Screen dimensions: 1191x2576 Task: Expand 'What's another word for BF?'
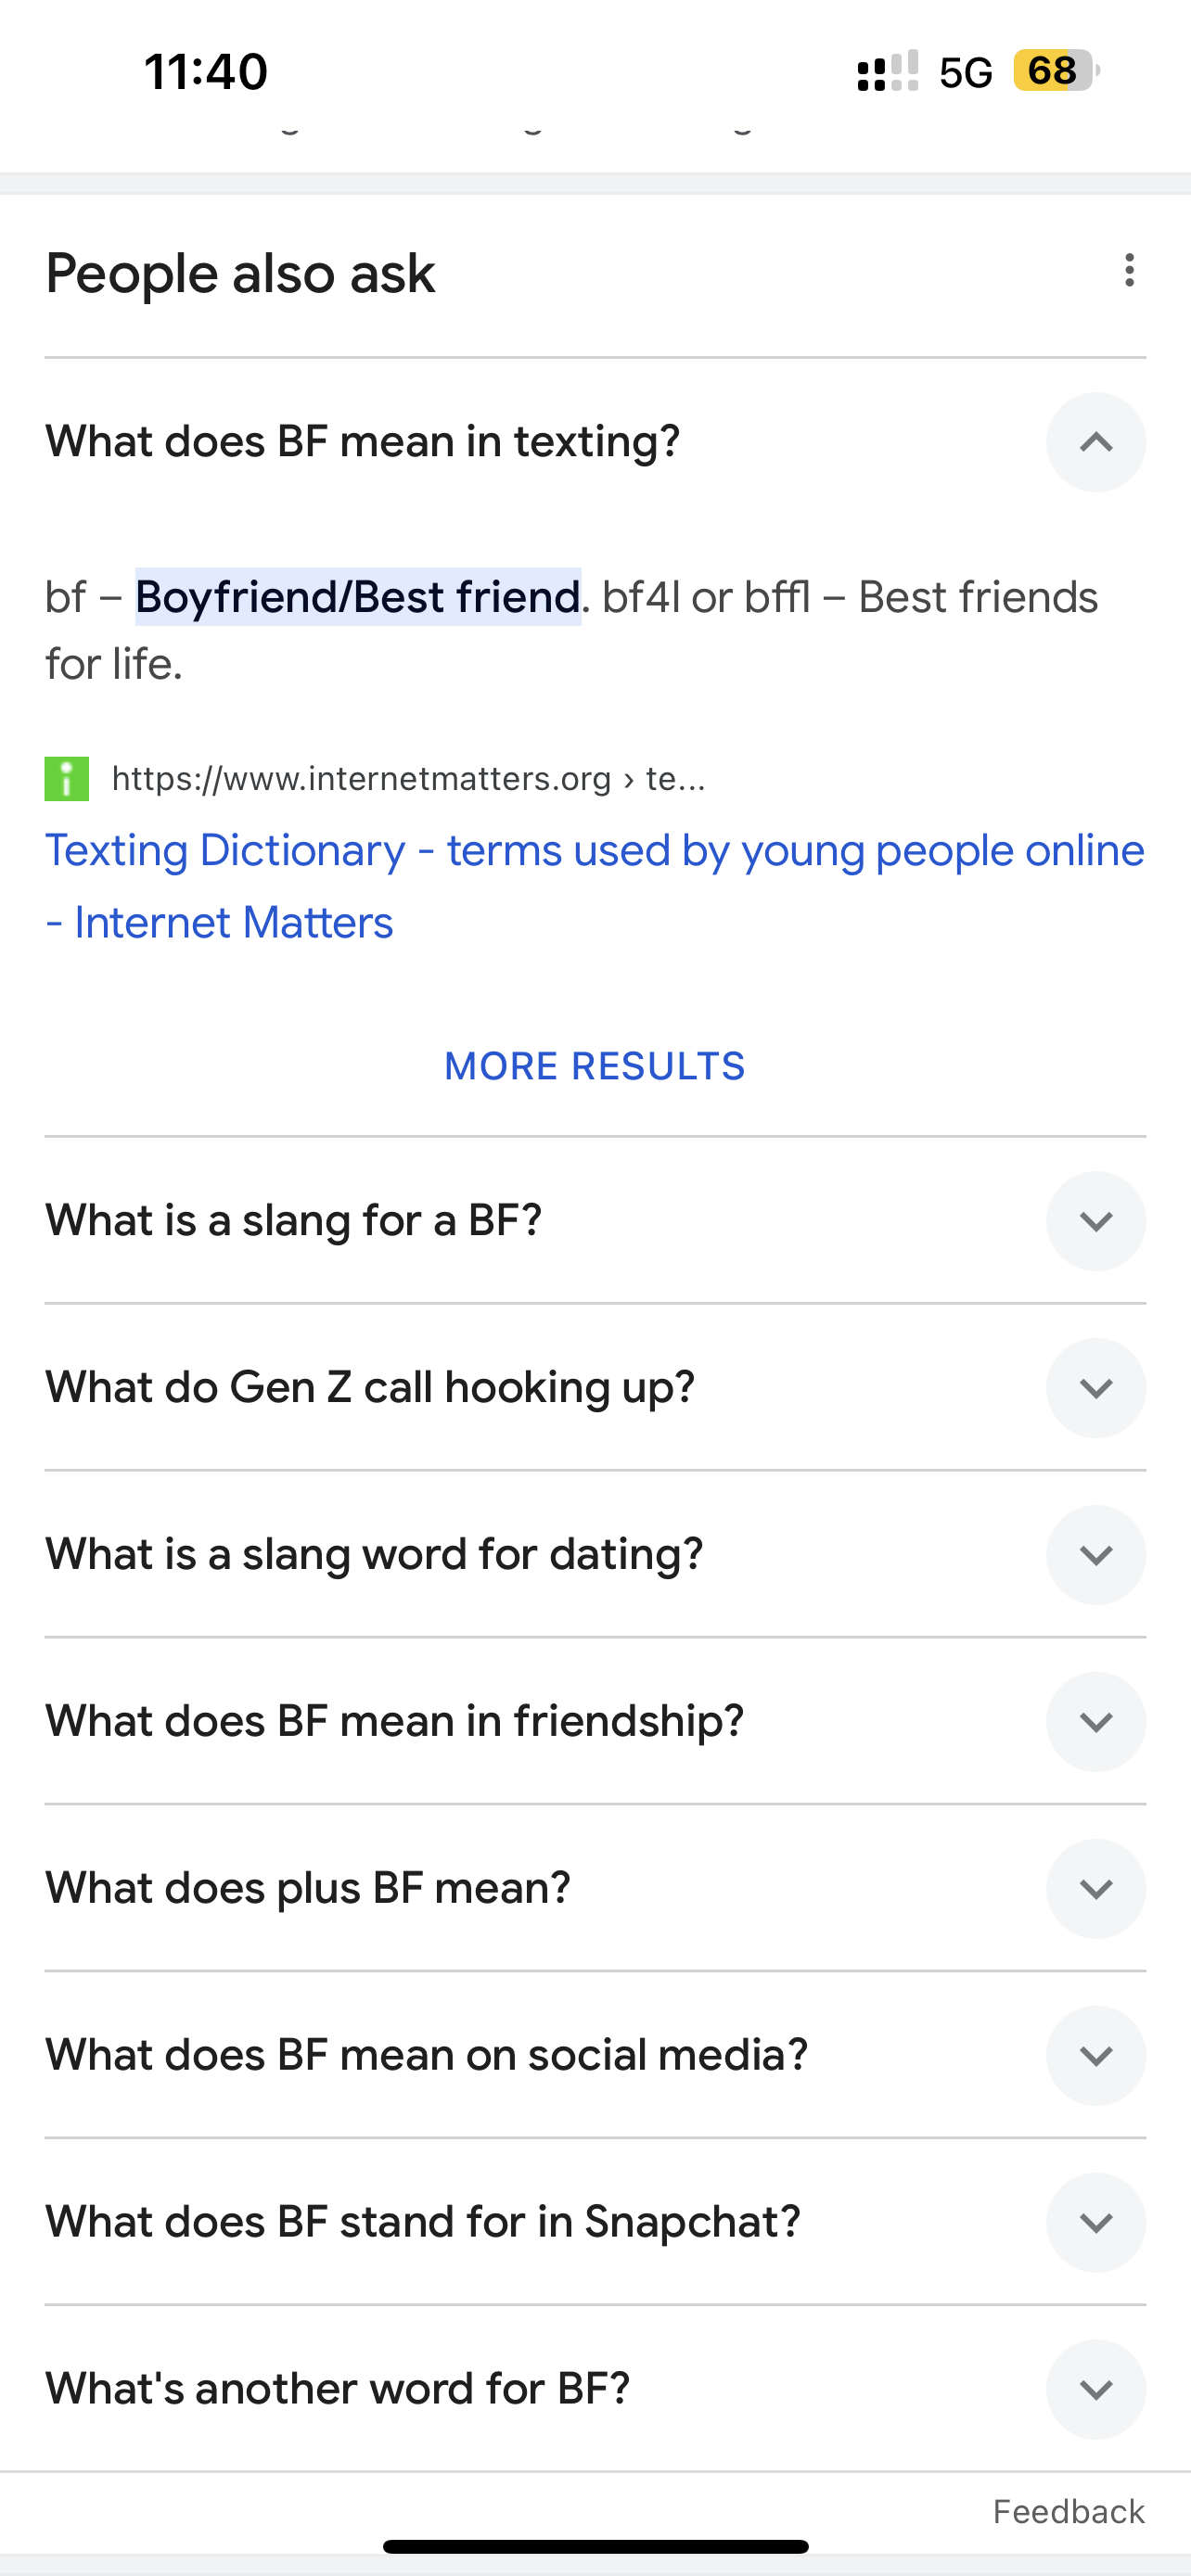pos(1095,2390)
